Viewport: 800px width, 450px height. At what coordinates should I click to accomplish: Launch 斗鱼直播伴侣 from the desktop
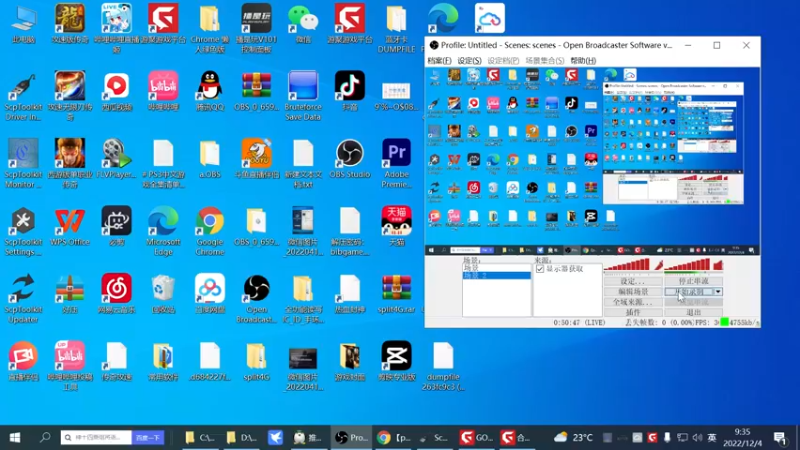256,159
